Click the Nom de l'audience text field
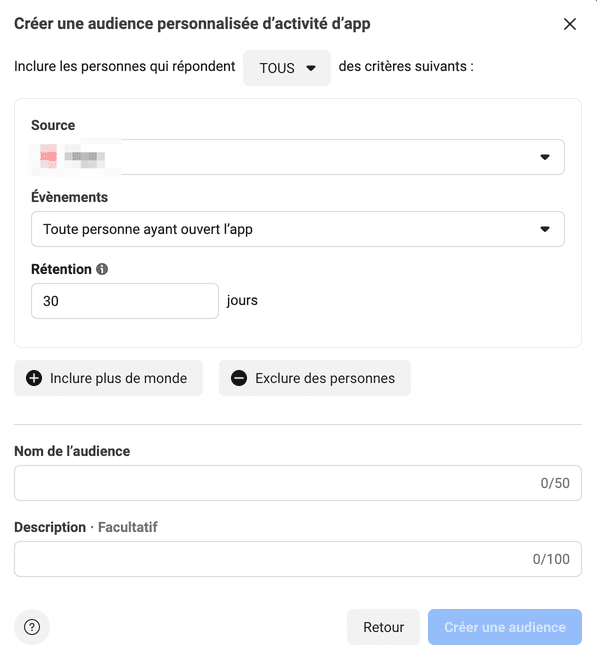The width and height of the screenshot is (597, 649). [298, 483]
